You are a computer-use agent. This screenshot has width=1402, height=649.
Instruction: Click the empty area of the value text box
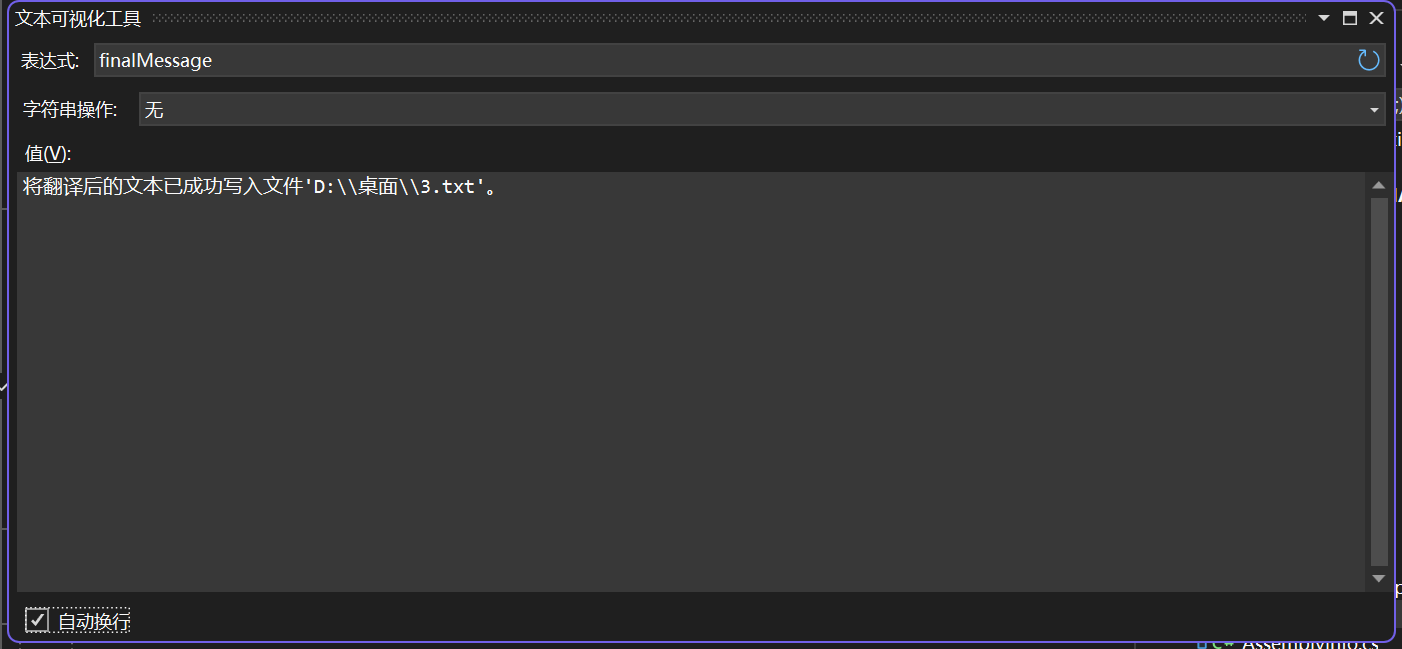tap(690, 400)
